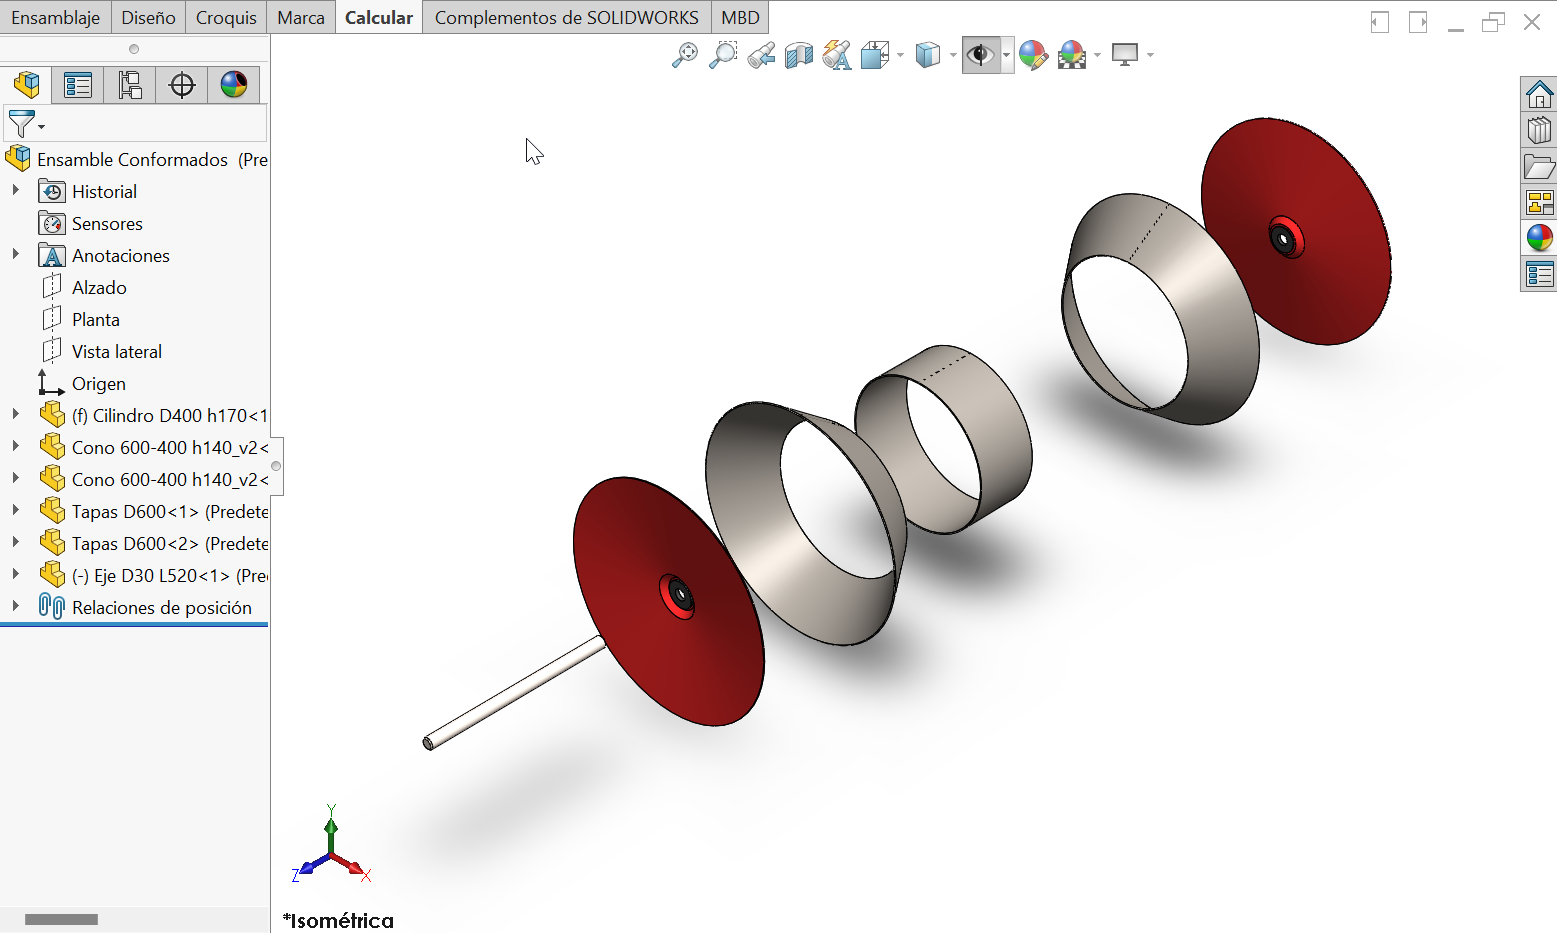
Task: Open Display Style dropdown arrow
Action: (x=953, y=55)
